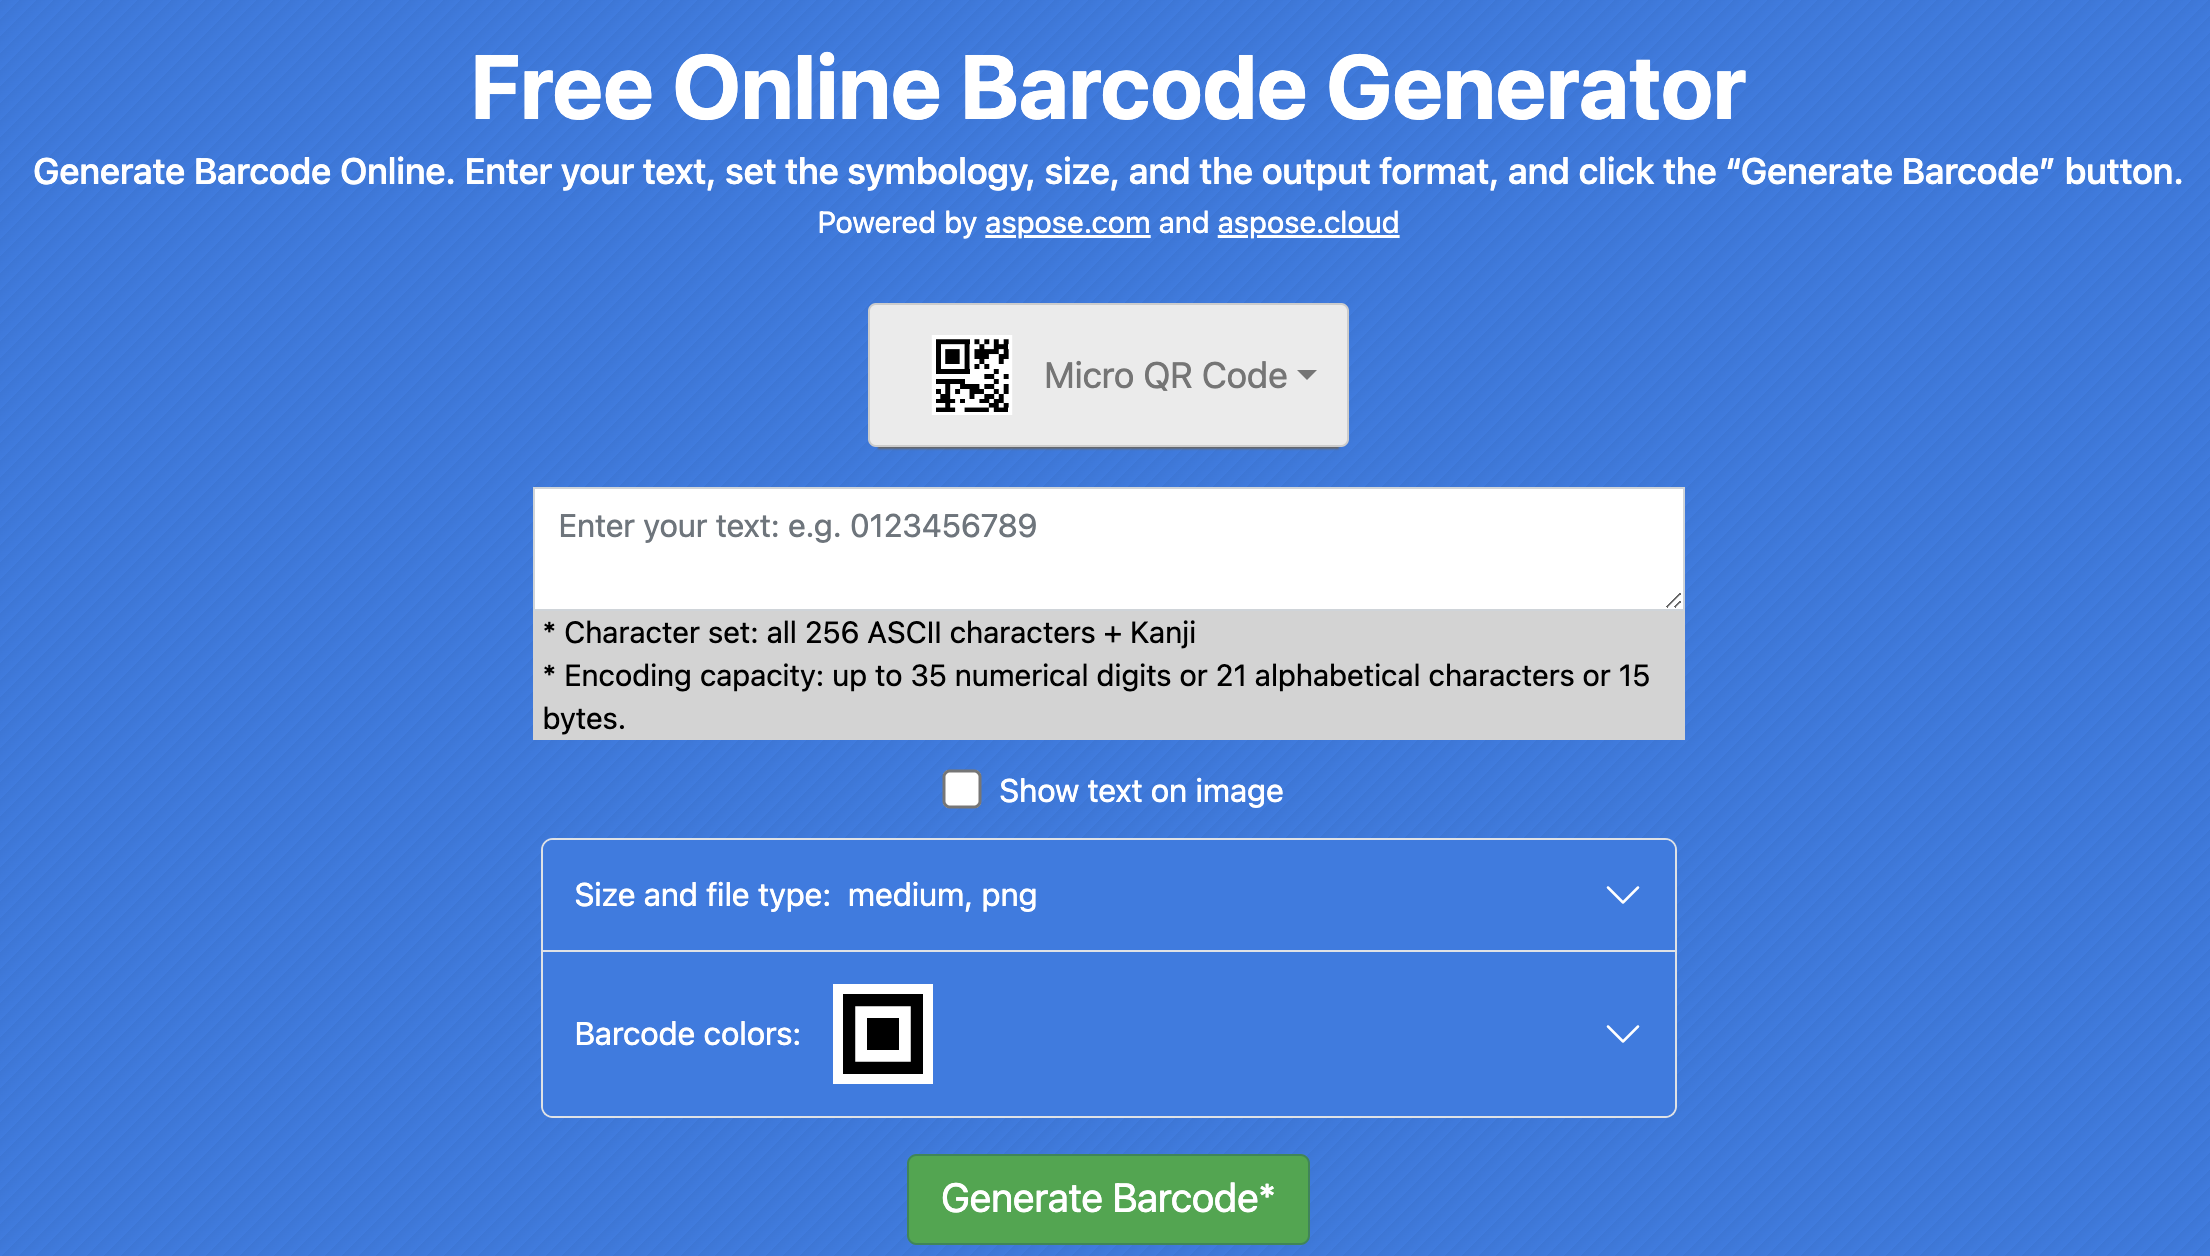Screen dimensions: 2210x1256
Task: Expand the Barcode colors section
Action: [x=1107, y=1034]
